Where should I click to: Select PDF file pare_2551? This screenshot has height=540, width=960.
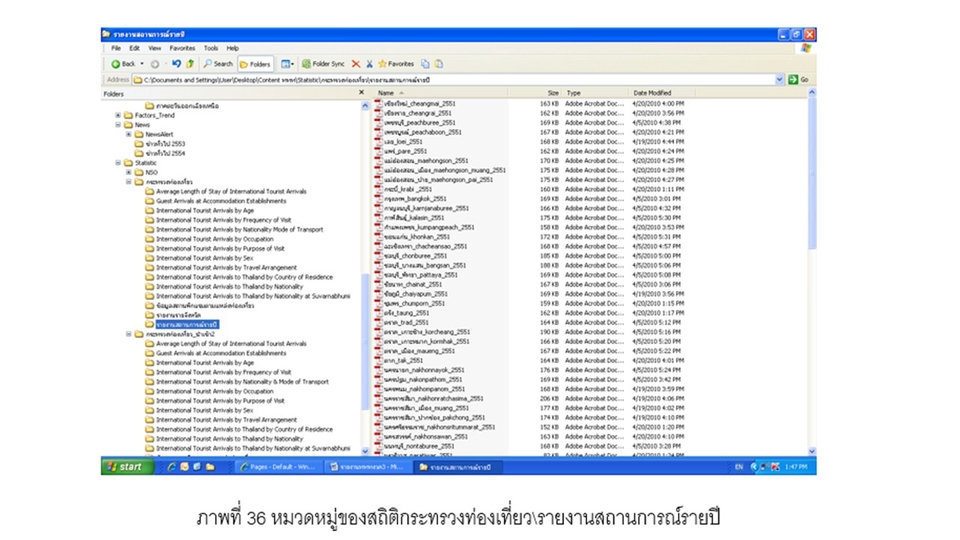coord(405,151)
